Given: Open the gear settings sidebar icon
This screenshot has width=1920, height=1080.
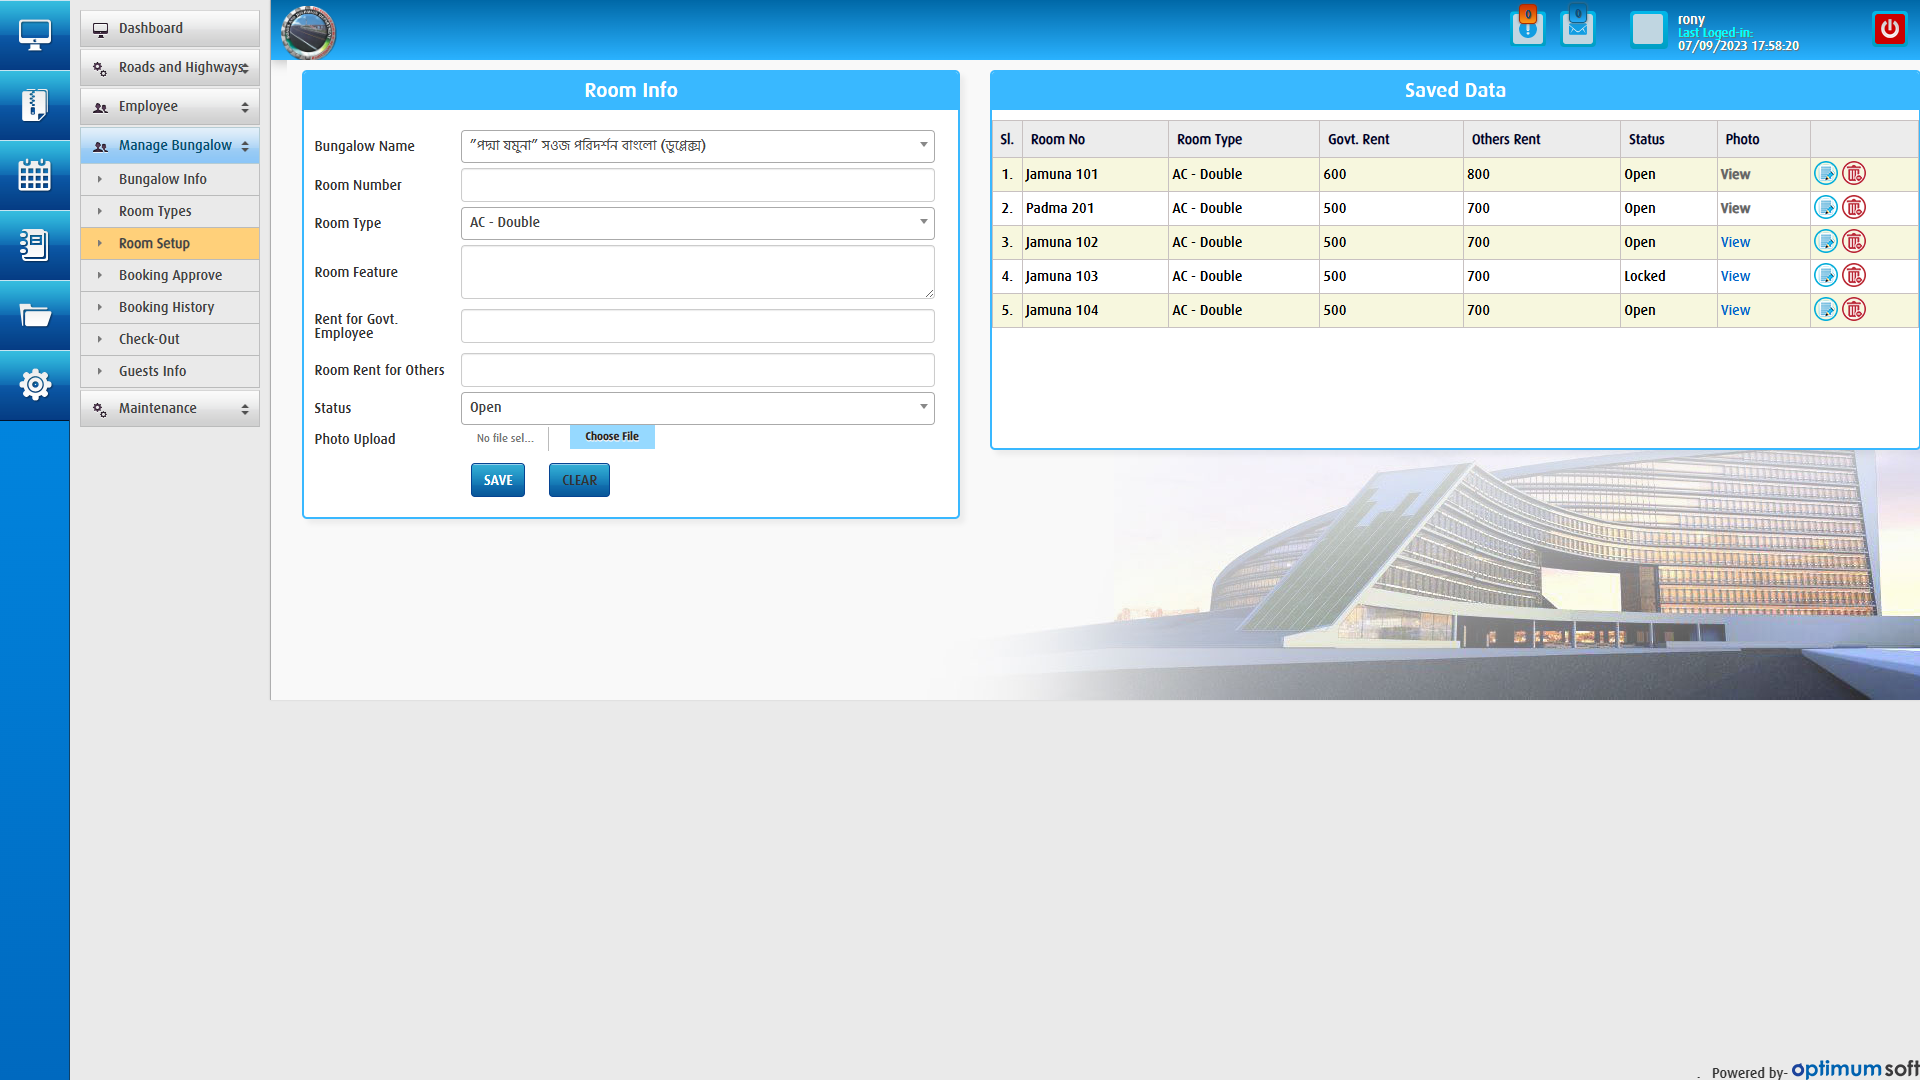Looking at the screenshot, I should 35,385.
